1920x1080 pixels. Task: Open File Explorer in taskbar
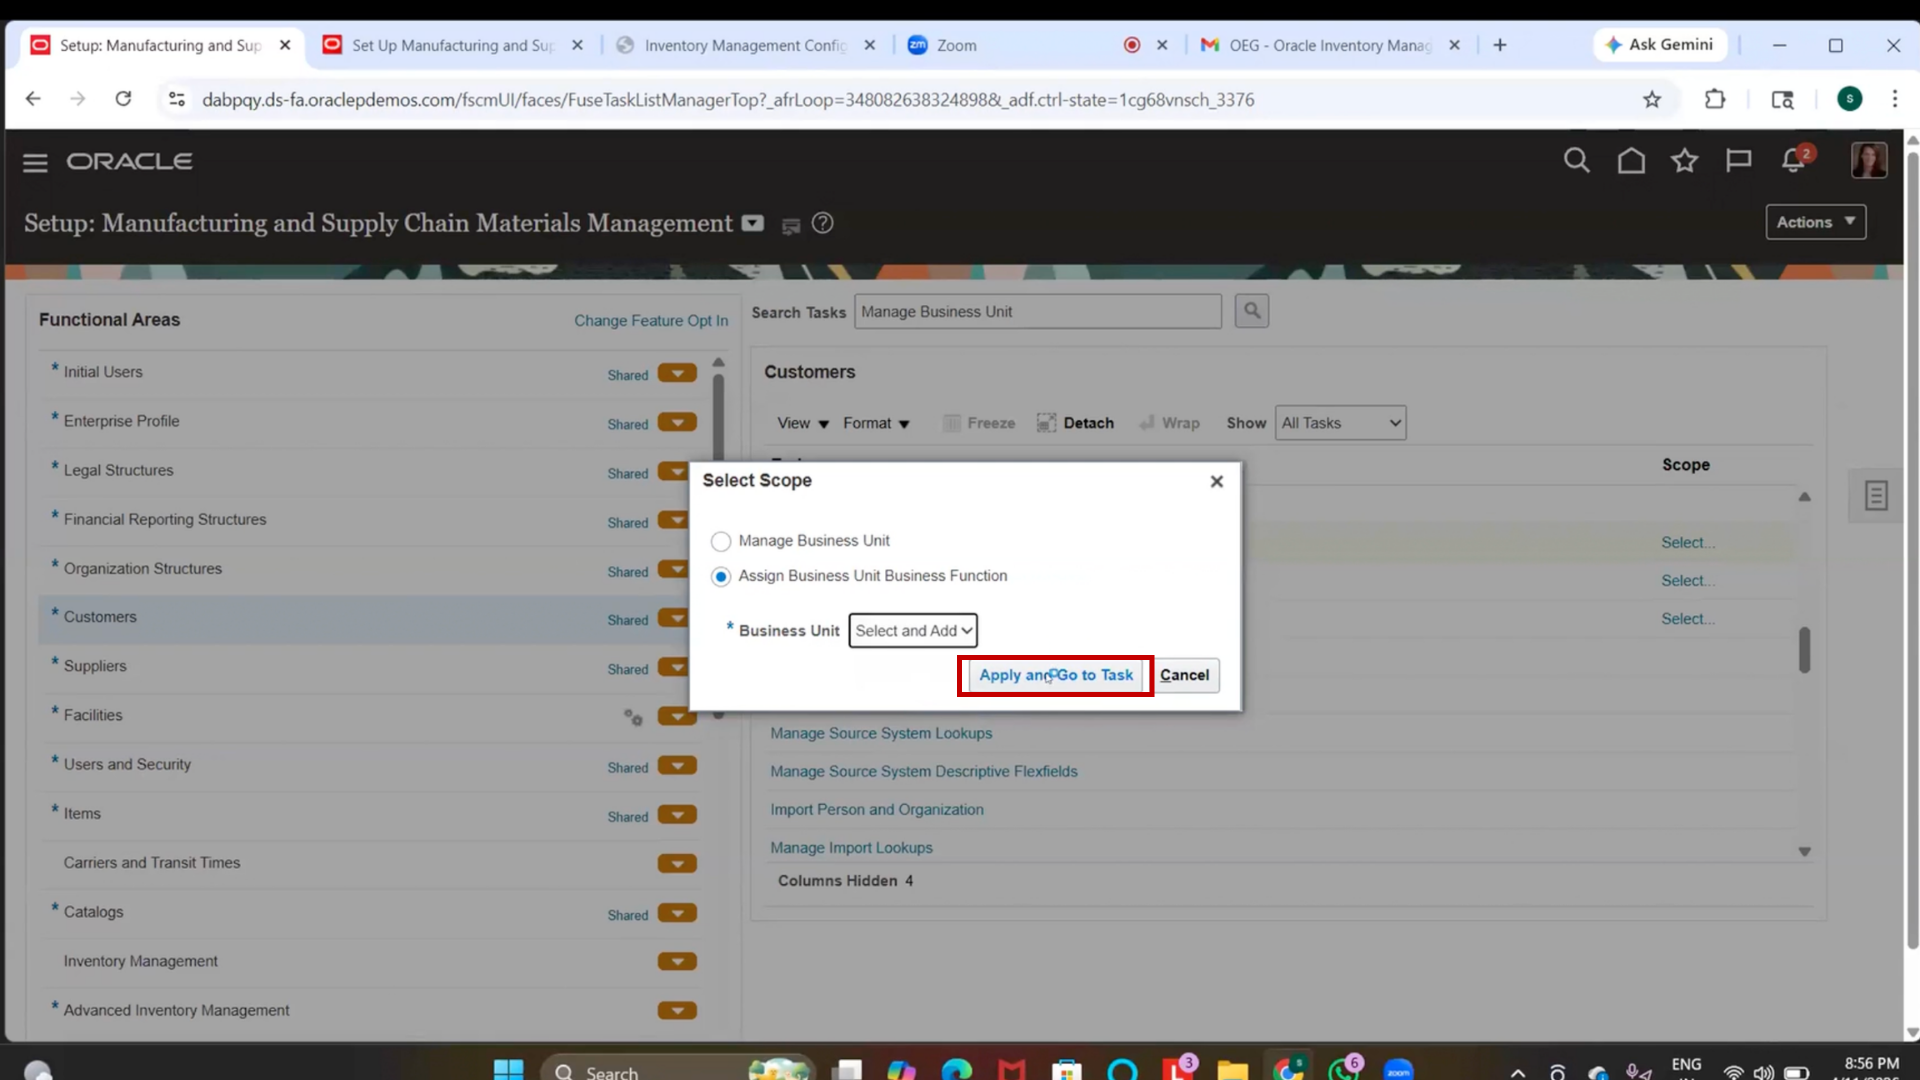[1232, 1070]
